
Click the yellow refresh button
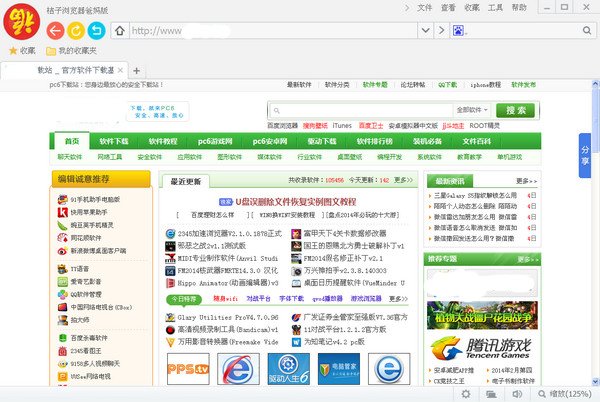tap(76, 31)
